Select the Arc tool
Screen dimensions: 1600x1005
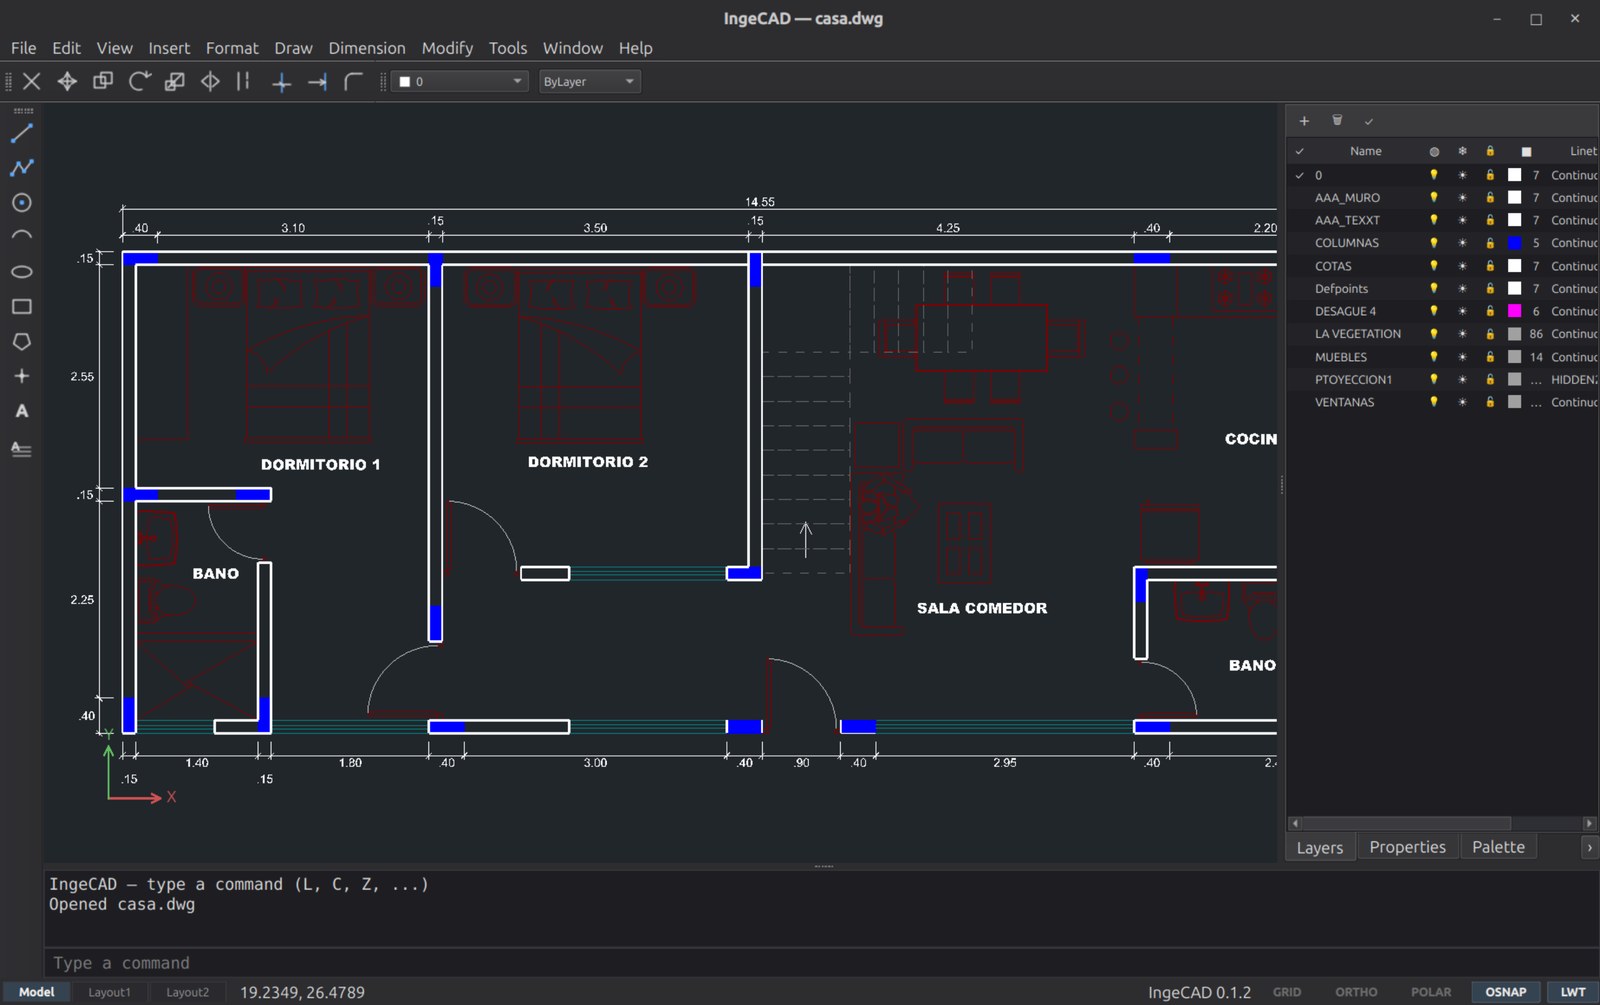pos(22,237)
